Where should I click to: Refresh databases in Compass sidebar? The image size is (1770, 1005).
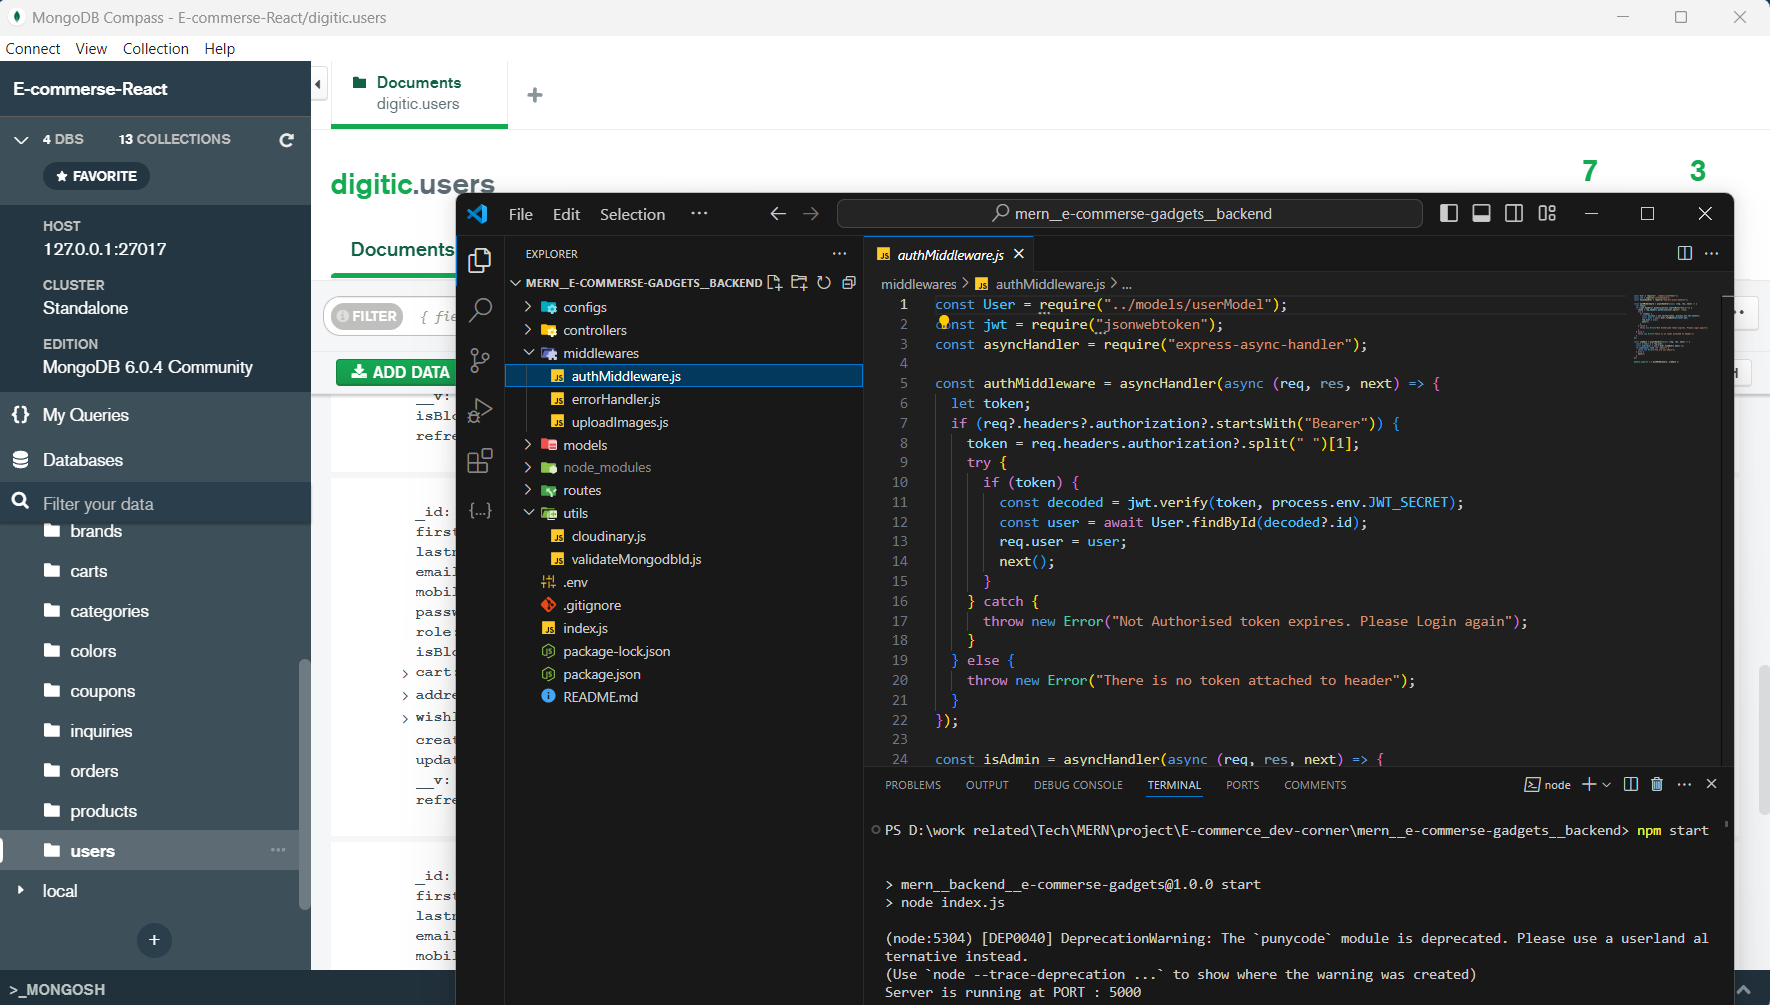coord(286,140)
